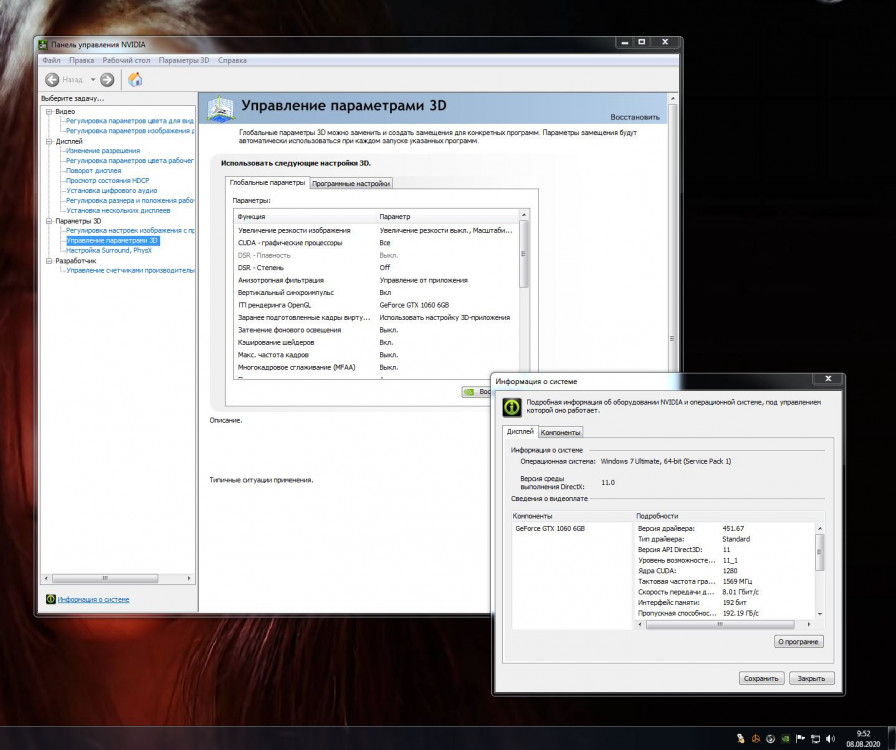Click the Home icon in the toolbar
The width and height of the screenshot is (896, 750).
coord(135,79)
